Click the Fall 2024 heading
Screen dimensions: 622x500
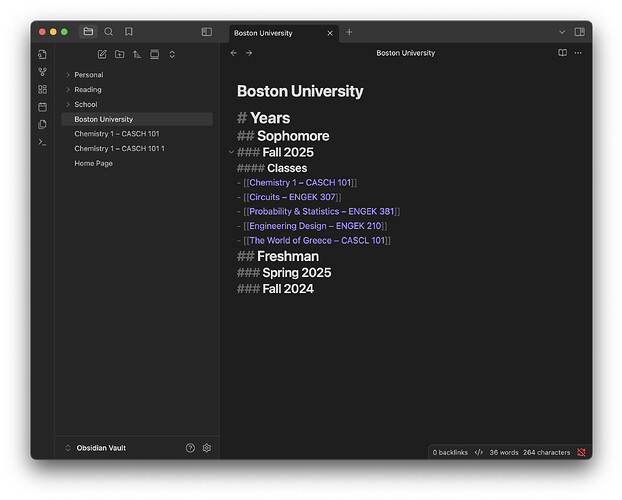tap(288, 289)
